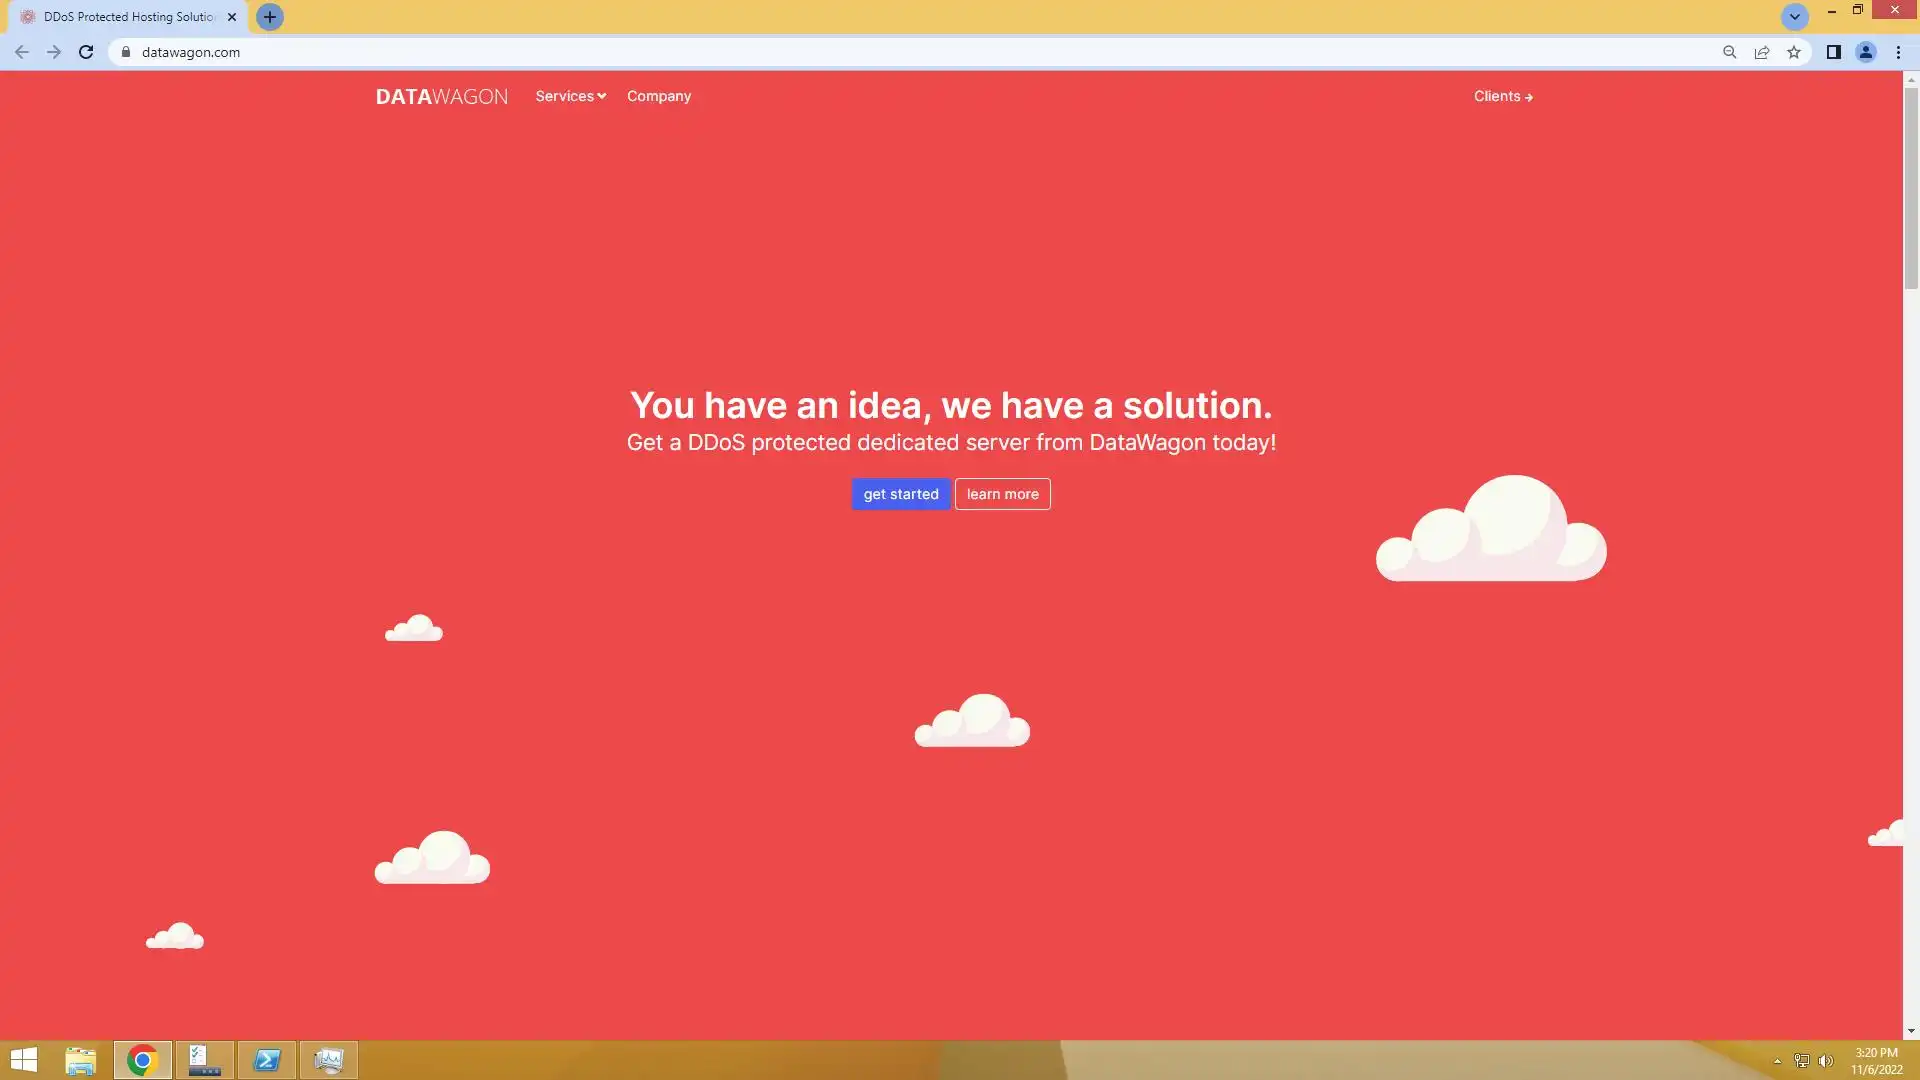Click the DATAWAGON logo

point(441,96)
